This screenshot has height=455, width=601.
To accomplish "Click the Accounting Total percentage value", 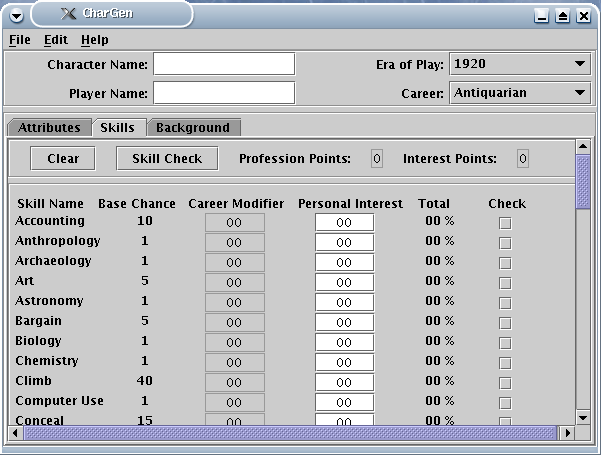I will point(440,221).
